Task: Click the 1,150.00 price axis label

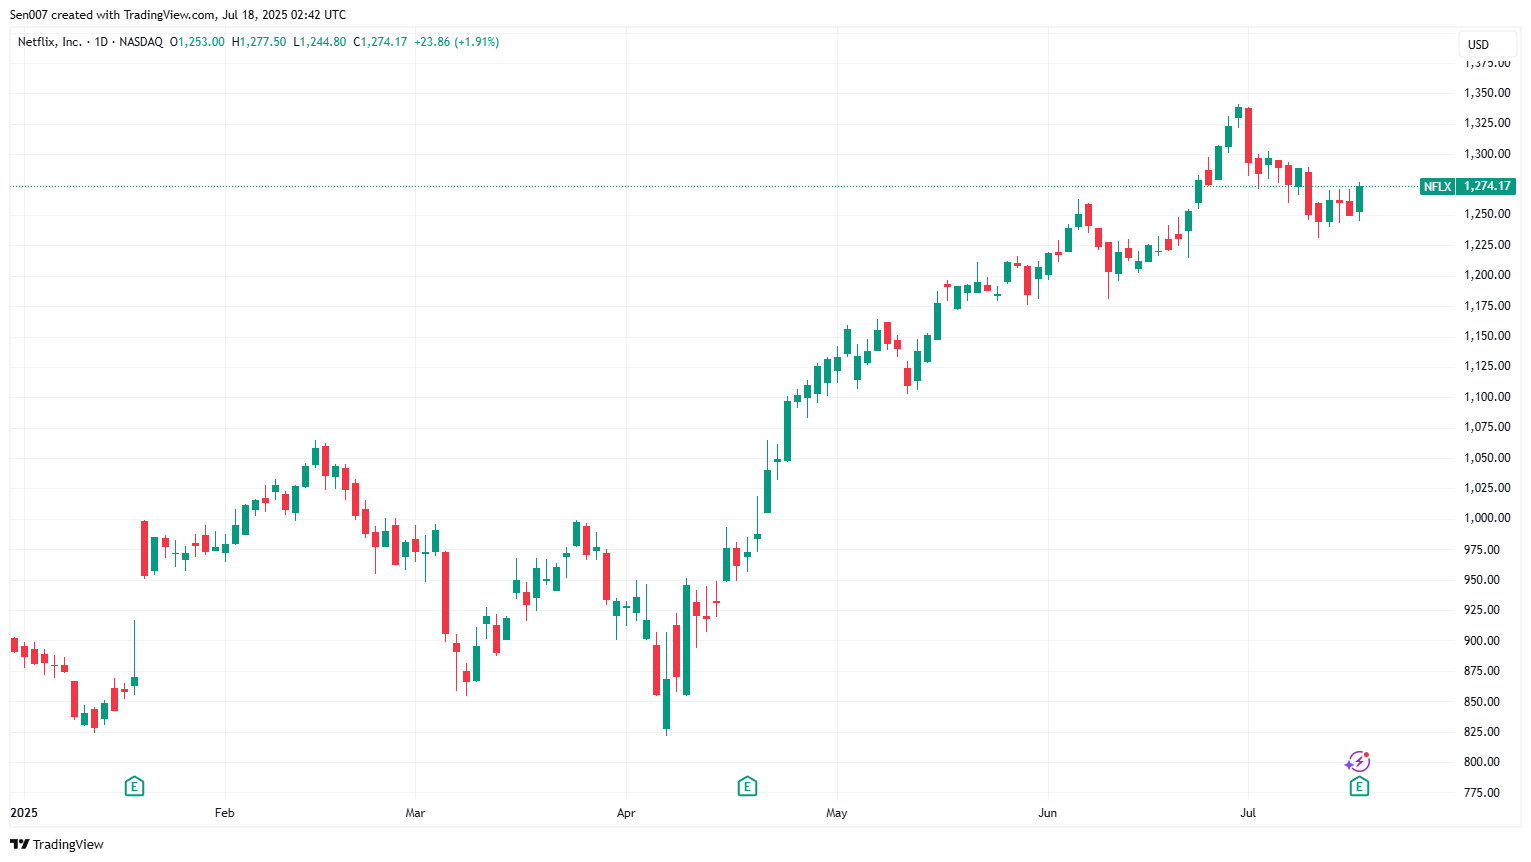Action: tap(1487, 336)
